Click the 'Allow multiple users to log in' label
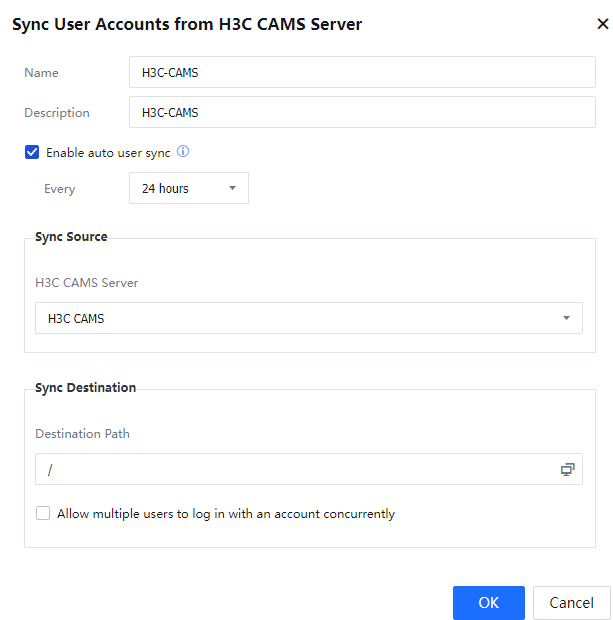The width and height of the screenshot is (613, 620). [226, 514]
